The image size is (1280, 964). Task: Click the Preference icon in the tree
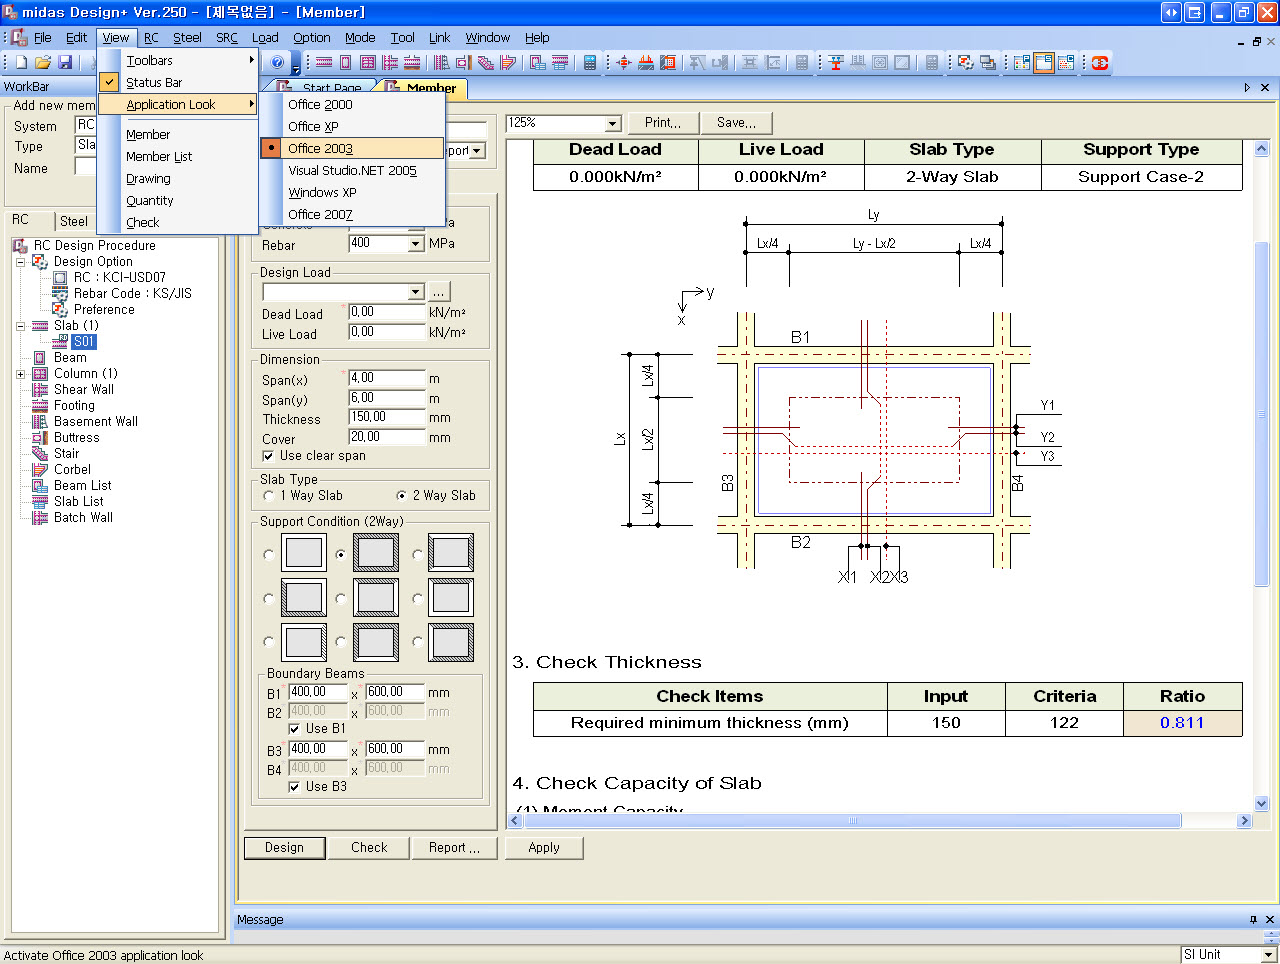[60, 309]
